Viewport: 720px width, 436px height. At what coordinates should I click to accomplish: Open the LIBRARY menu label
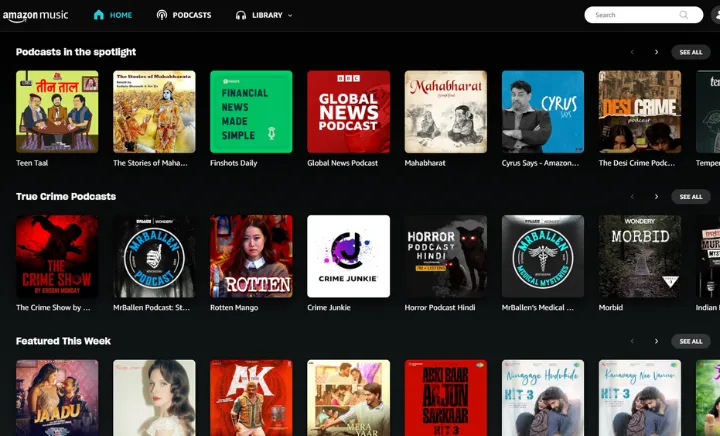click(267, 15)
